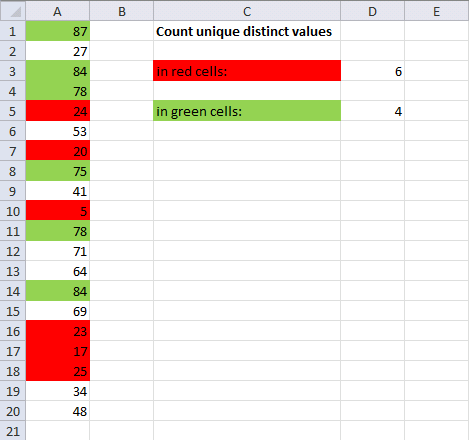This screenshot has width=469, height=440.
Task: Click cell A13 containing 64
Action: click(58, 271)
